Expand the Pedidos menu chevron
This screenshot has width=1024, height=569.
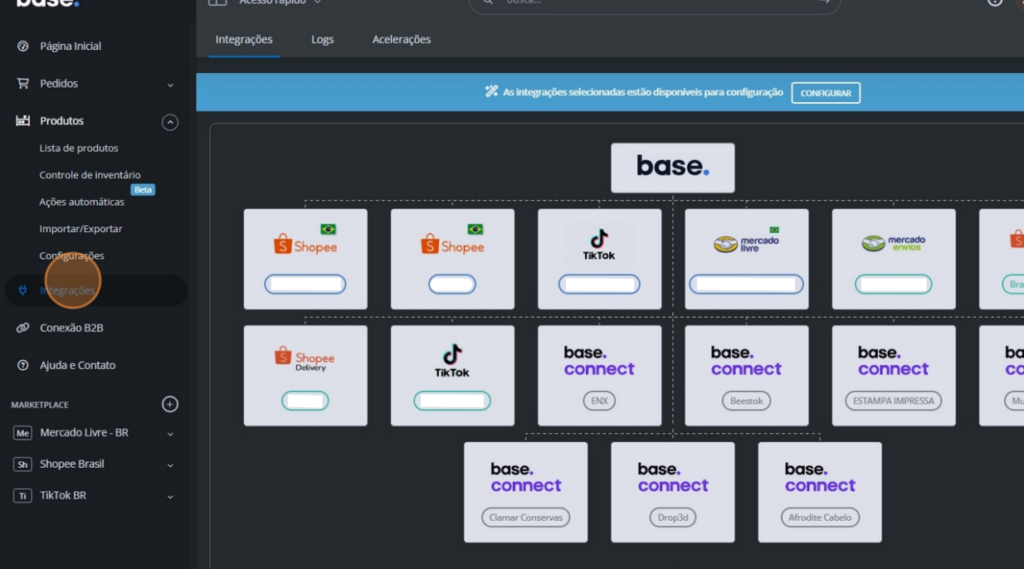point(170,85)
